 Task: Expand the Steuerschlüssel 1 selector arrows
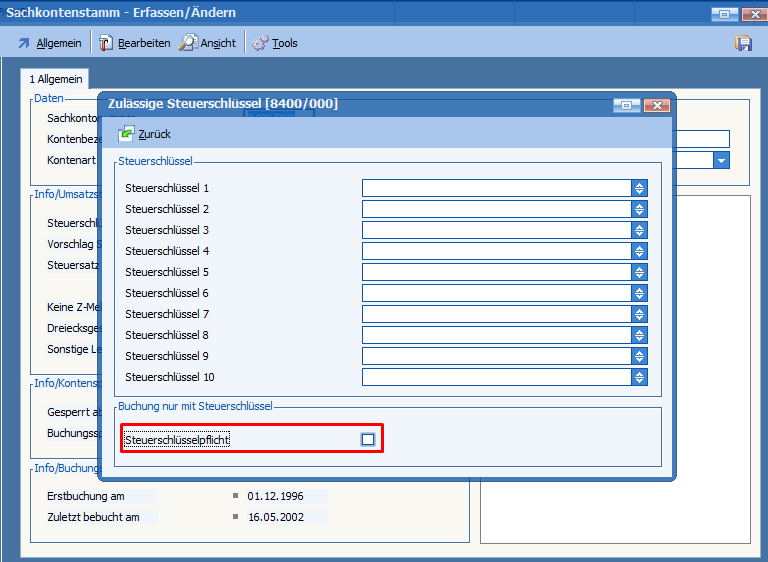(x=639, y=188)
